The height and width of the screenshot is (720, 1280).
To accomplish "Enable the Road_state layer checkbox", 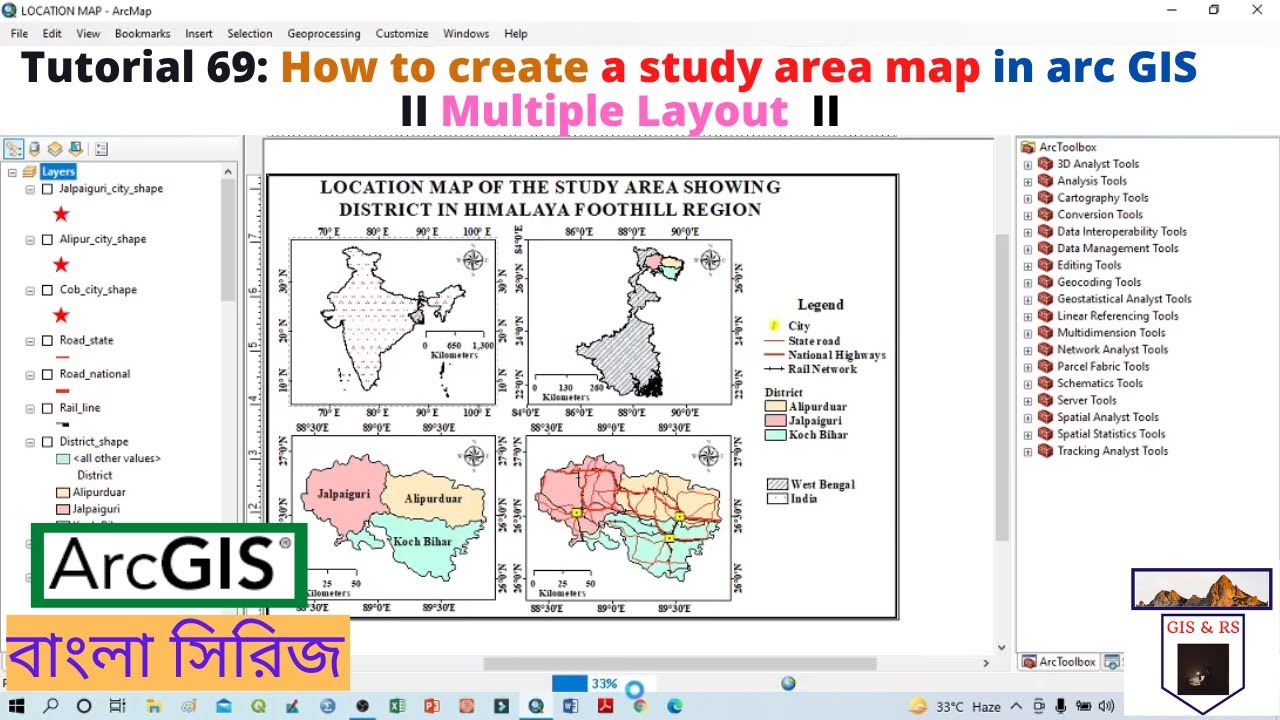I will (x=47, y=341).
